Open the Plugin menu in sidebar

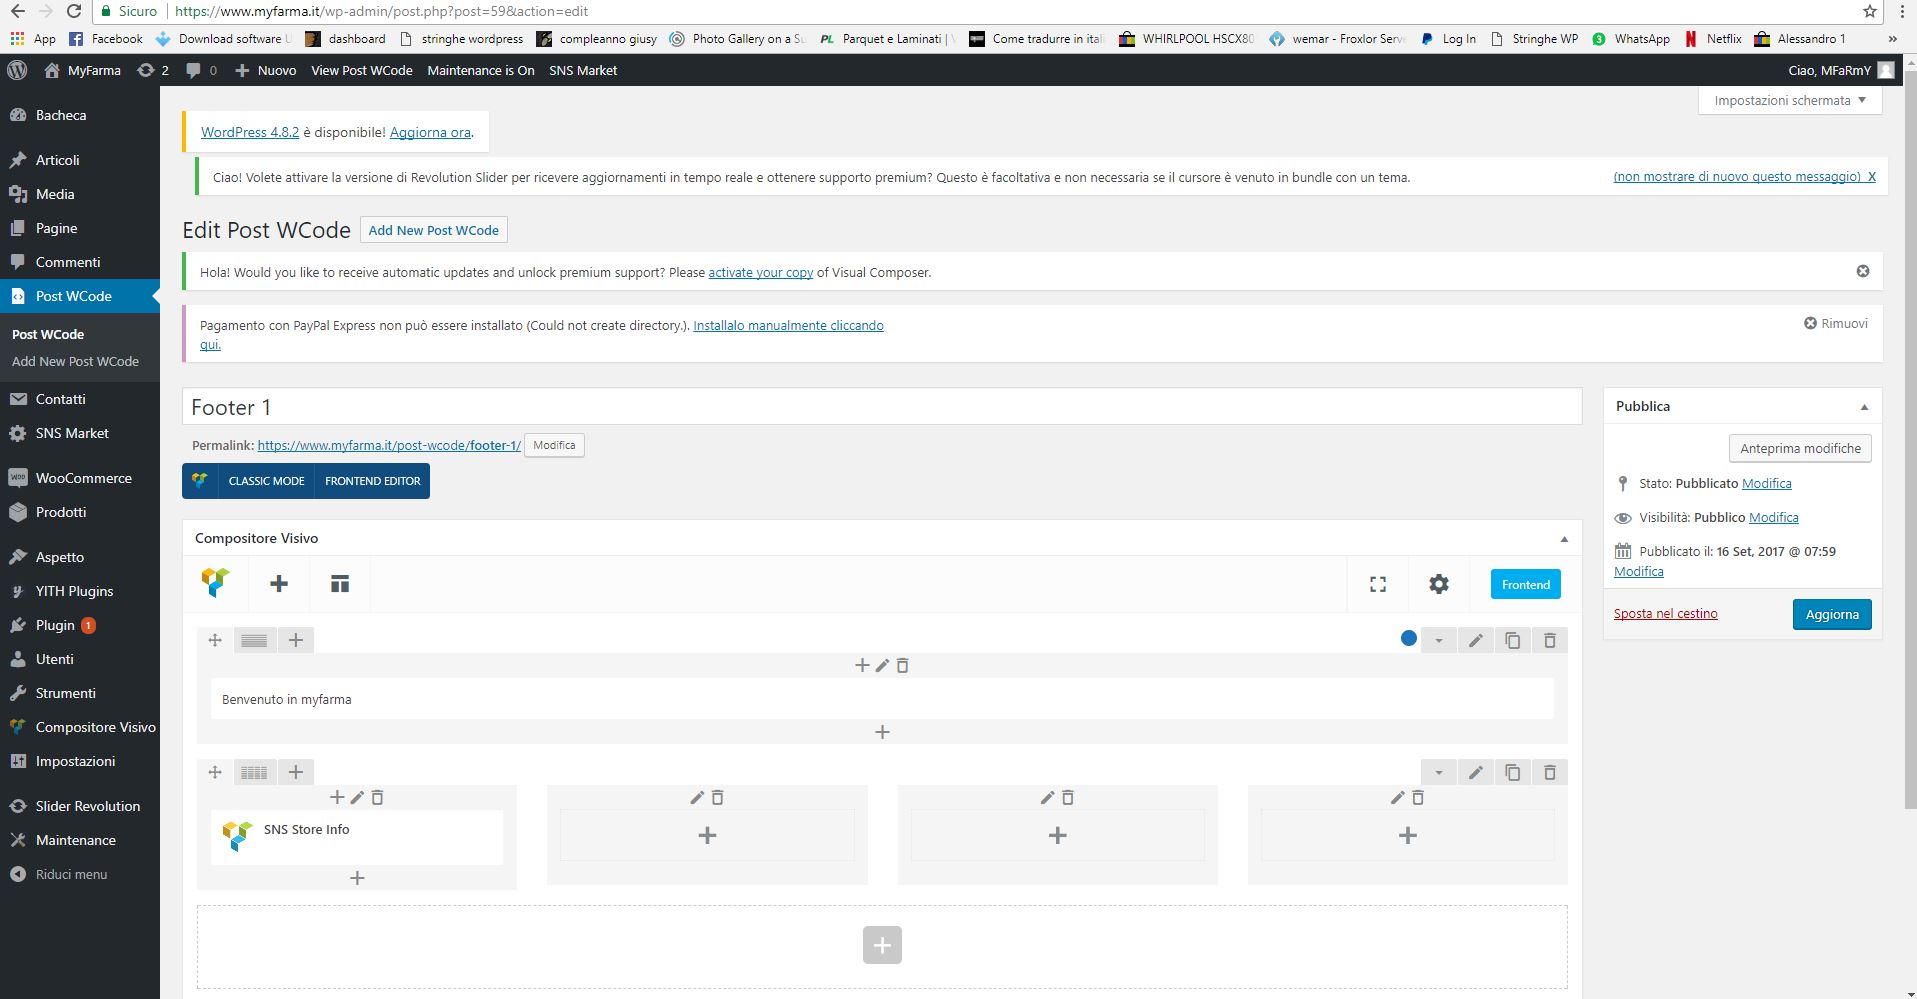(55, 625)
